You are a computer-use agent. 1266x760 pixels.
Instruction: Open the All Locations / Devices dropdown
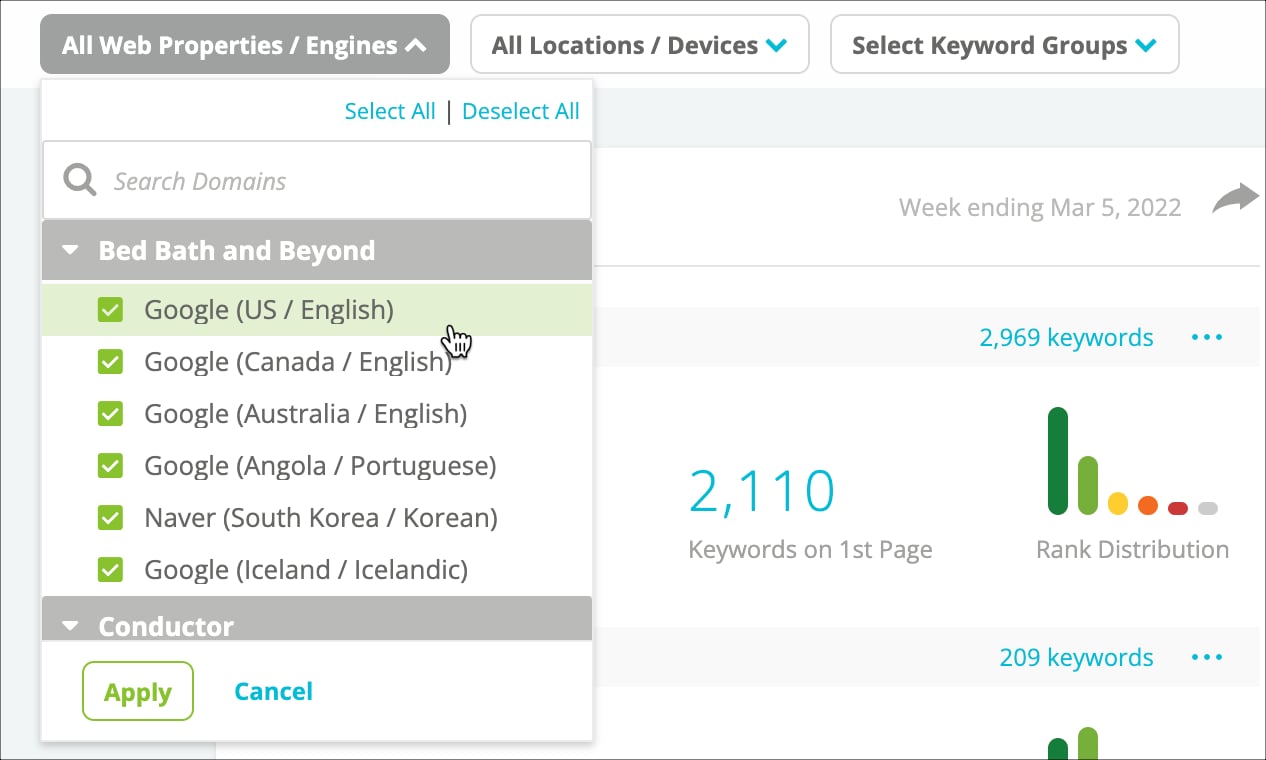pos(640,45)
